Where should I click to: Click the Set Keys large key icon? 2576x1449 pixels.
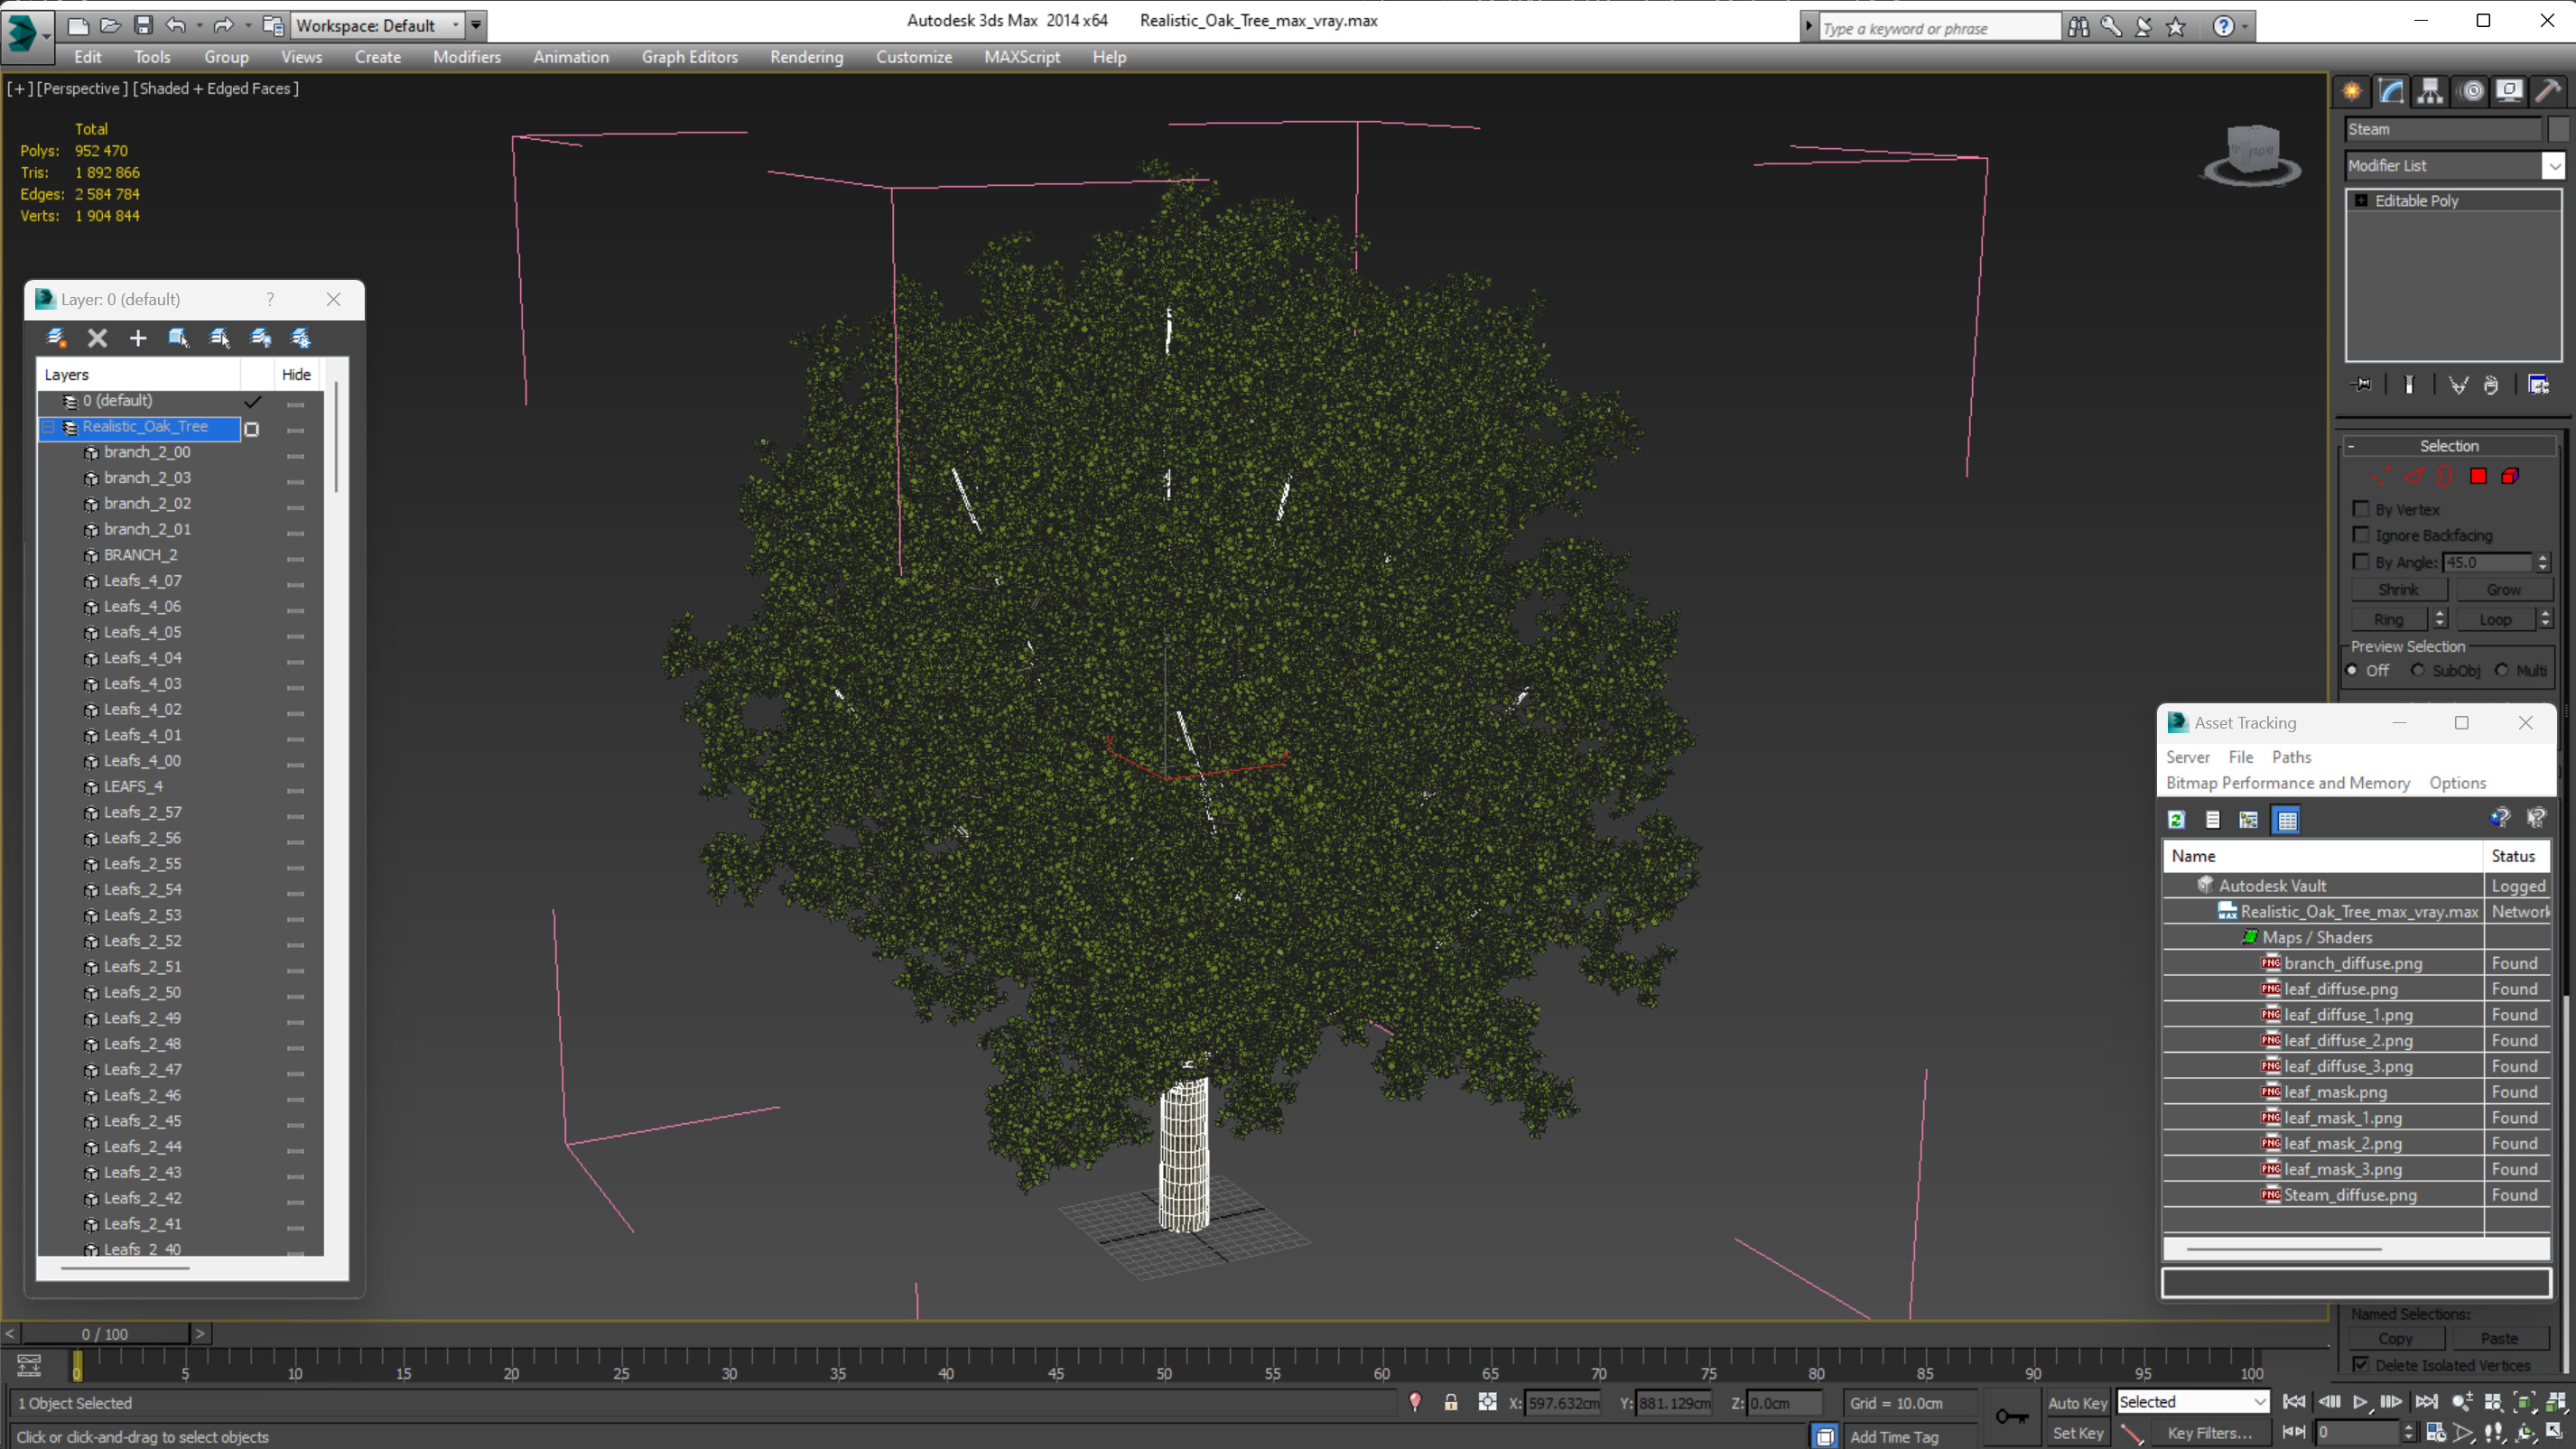point(2011,1416)
